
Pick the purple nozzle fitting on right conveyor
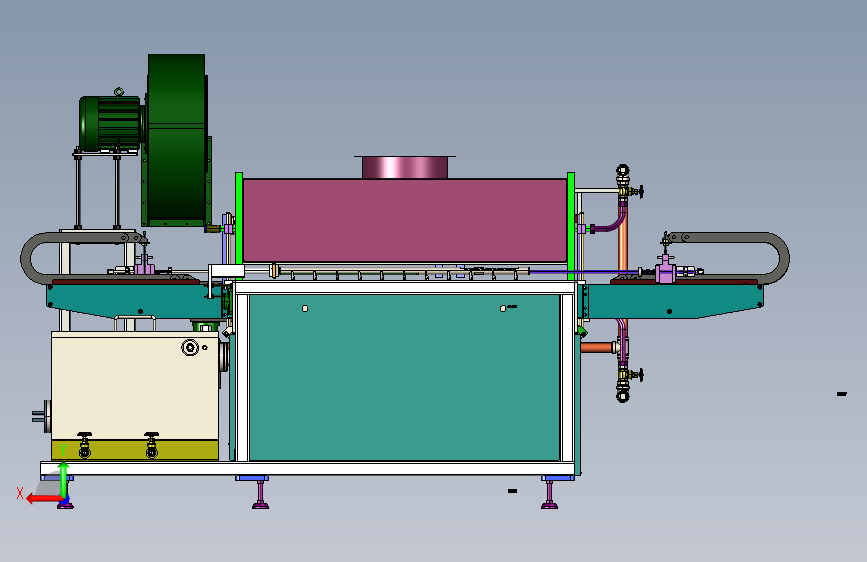coord(665,271)
